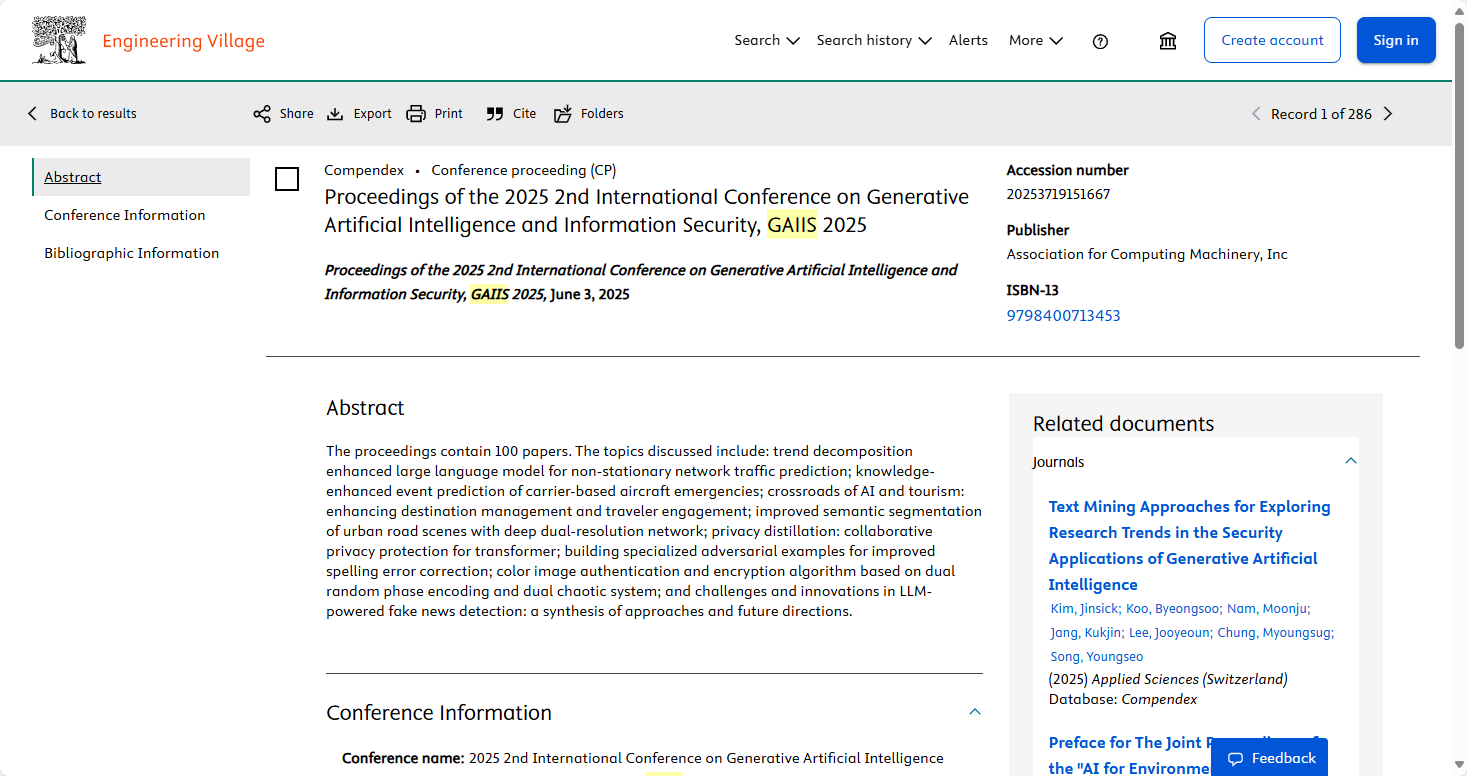
Task: Expand the Search history dropdown
Action: (873, 41)
